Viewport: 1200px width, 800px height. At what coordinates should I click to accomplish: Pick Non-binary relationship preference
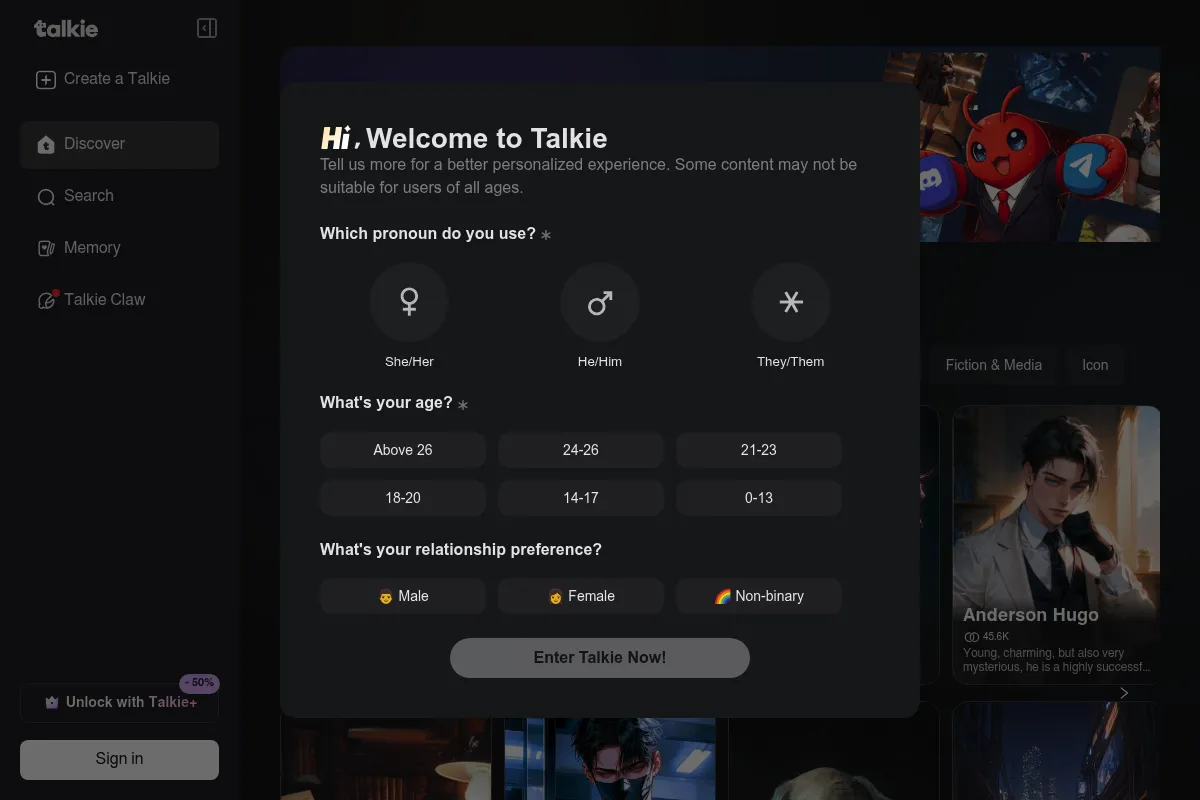coord(759,596)
